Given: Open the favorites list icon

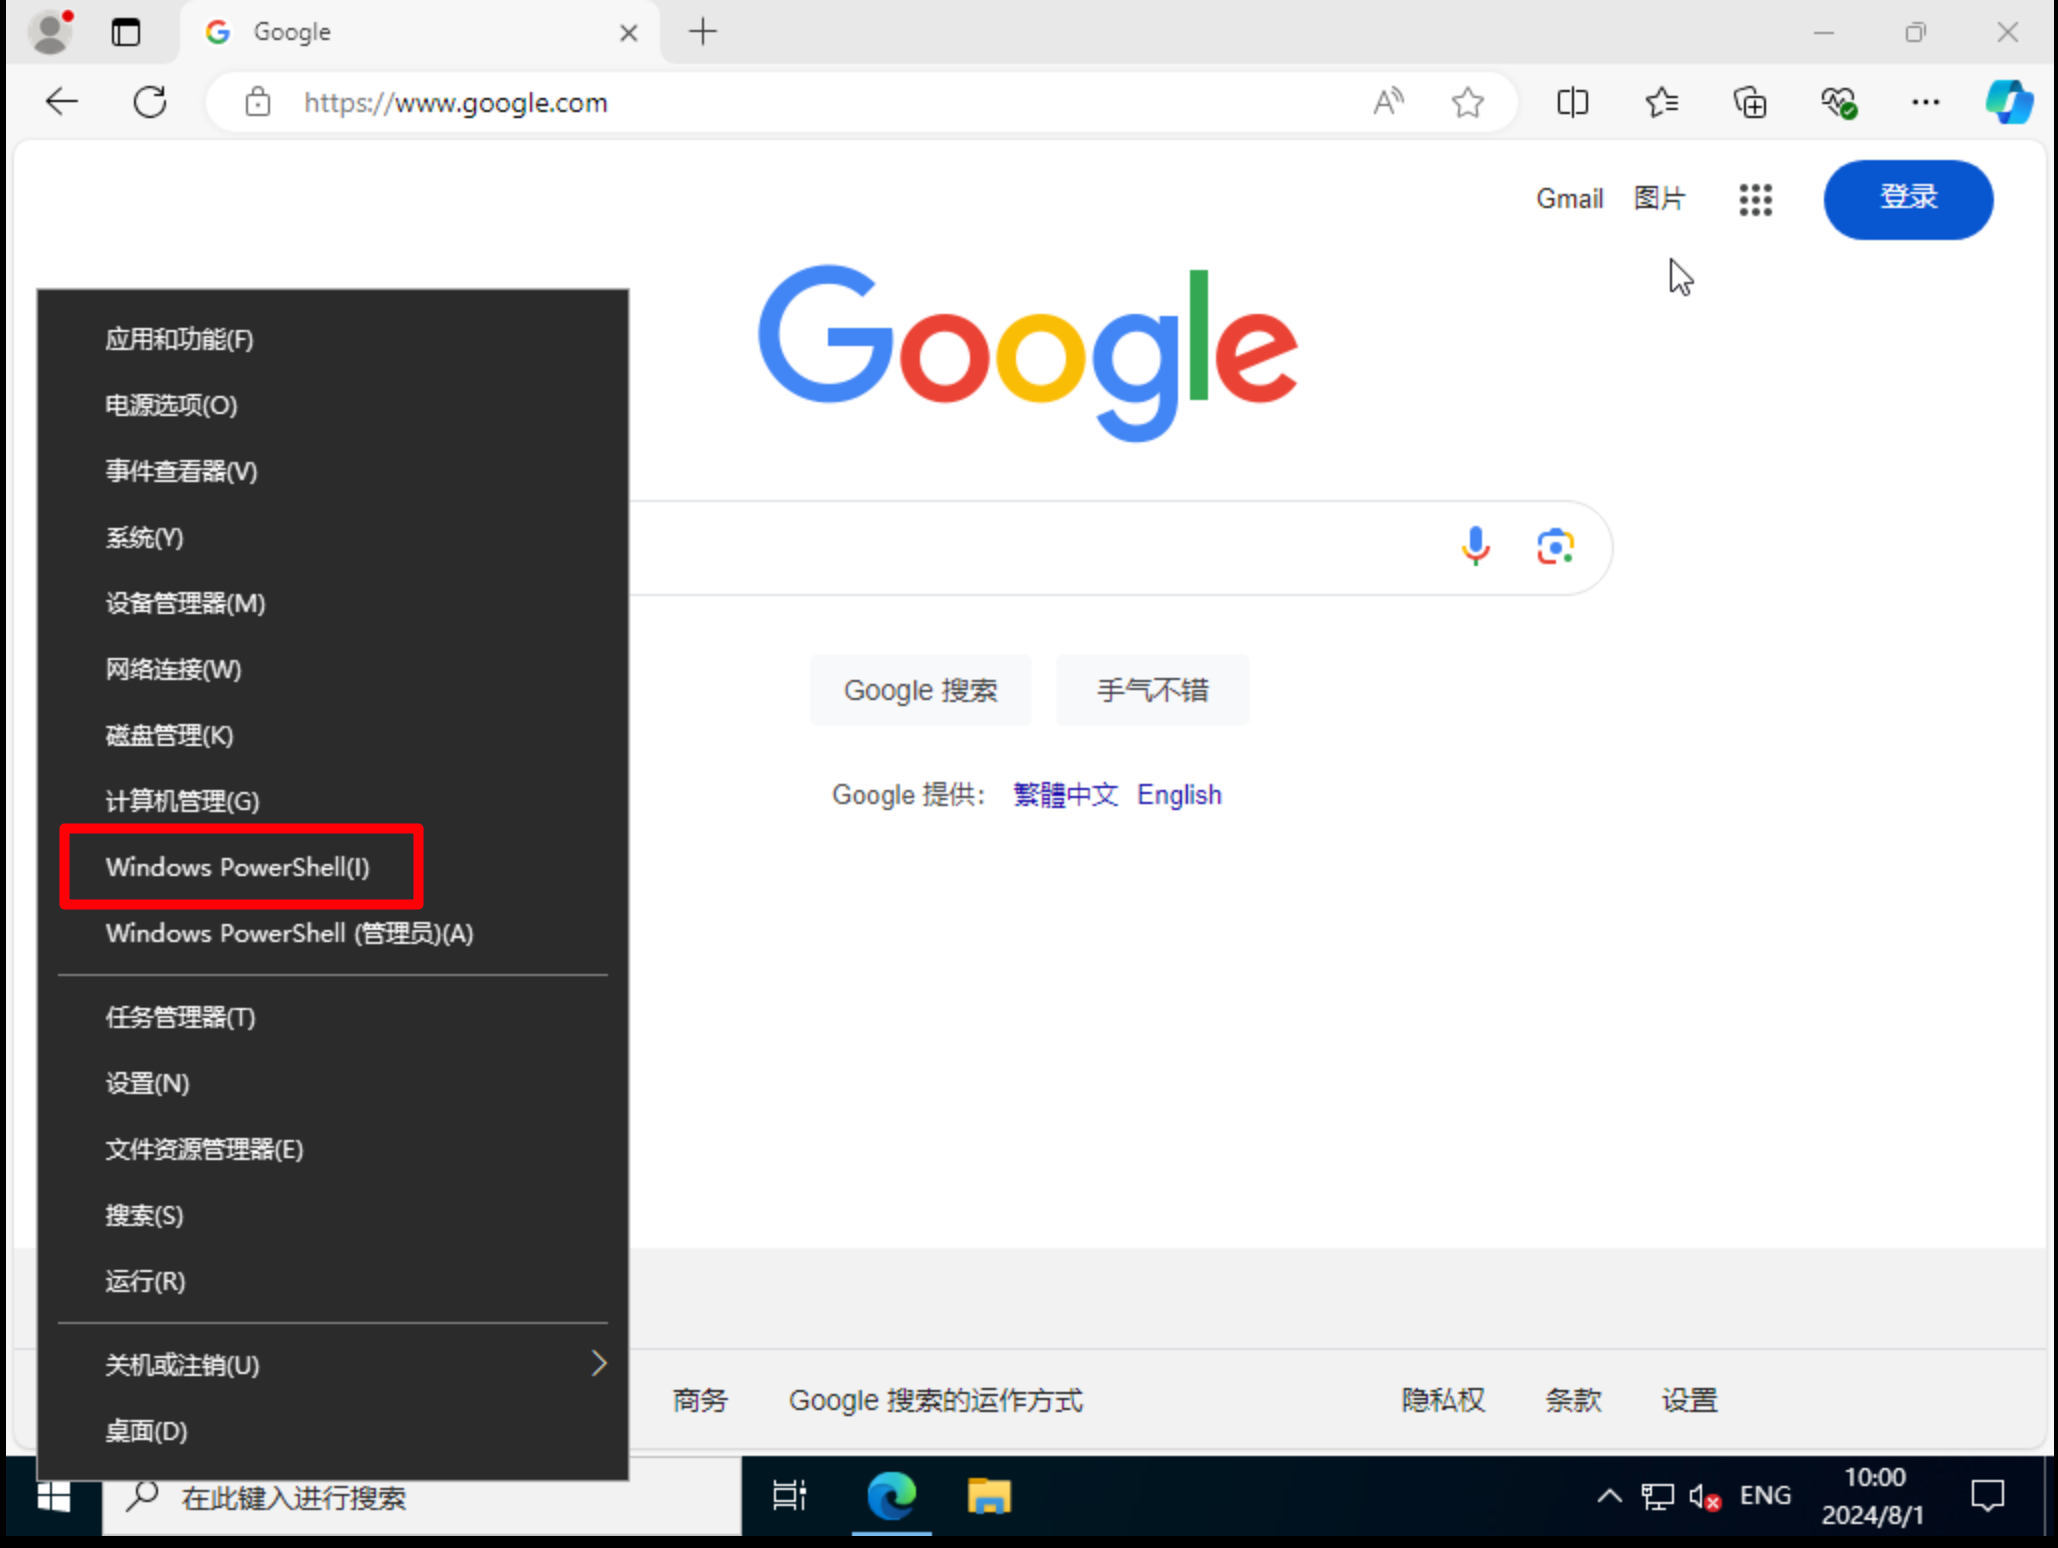Looking at the screenshot, I should (x=1661, y=102).
